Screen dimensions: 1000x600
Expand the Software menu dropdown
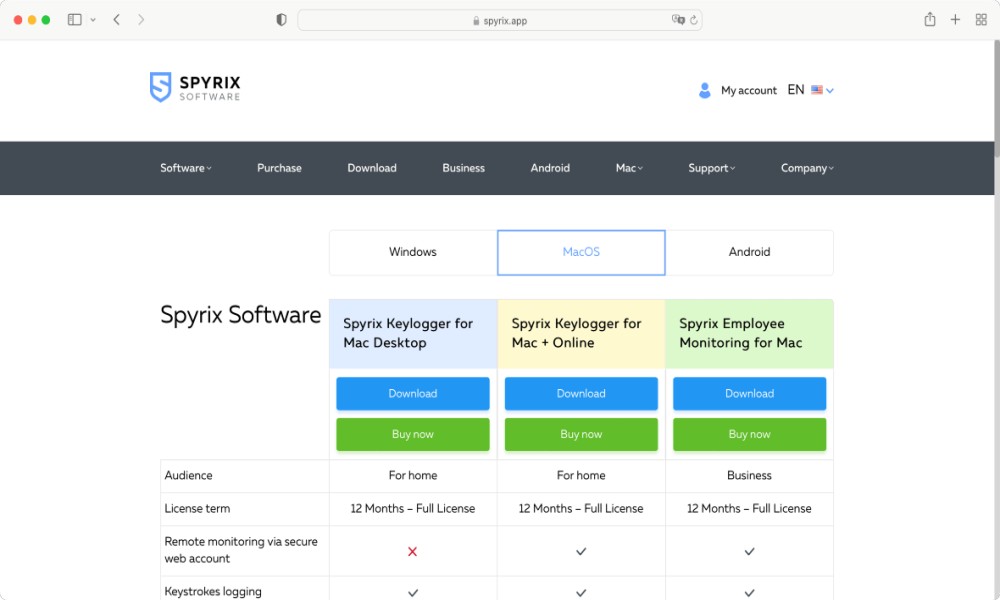(186, 168)
